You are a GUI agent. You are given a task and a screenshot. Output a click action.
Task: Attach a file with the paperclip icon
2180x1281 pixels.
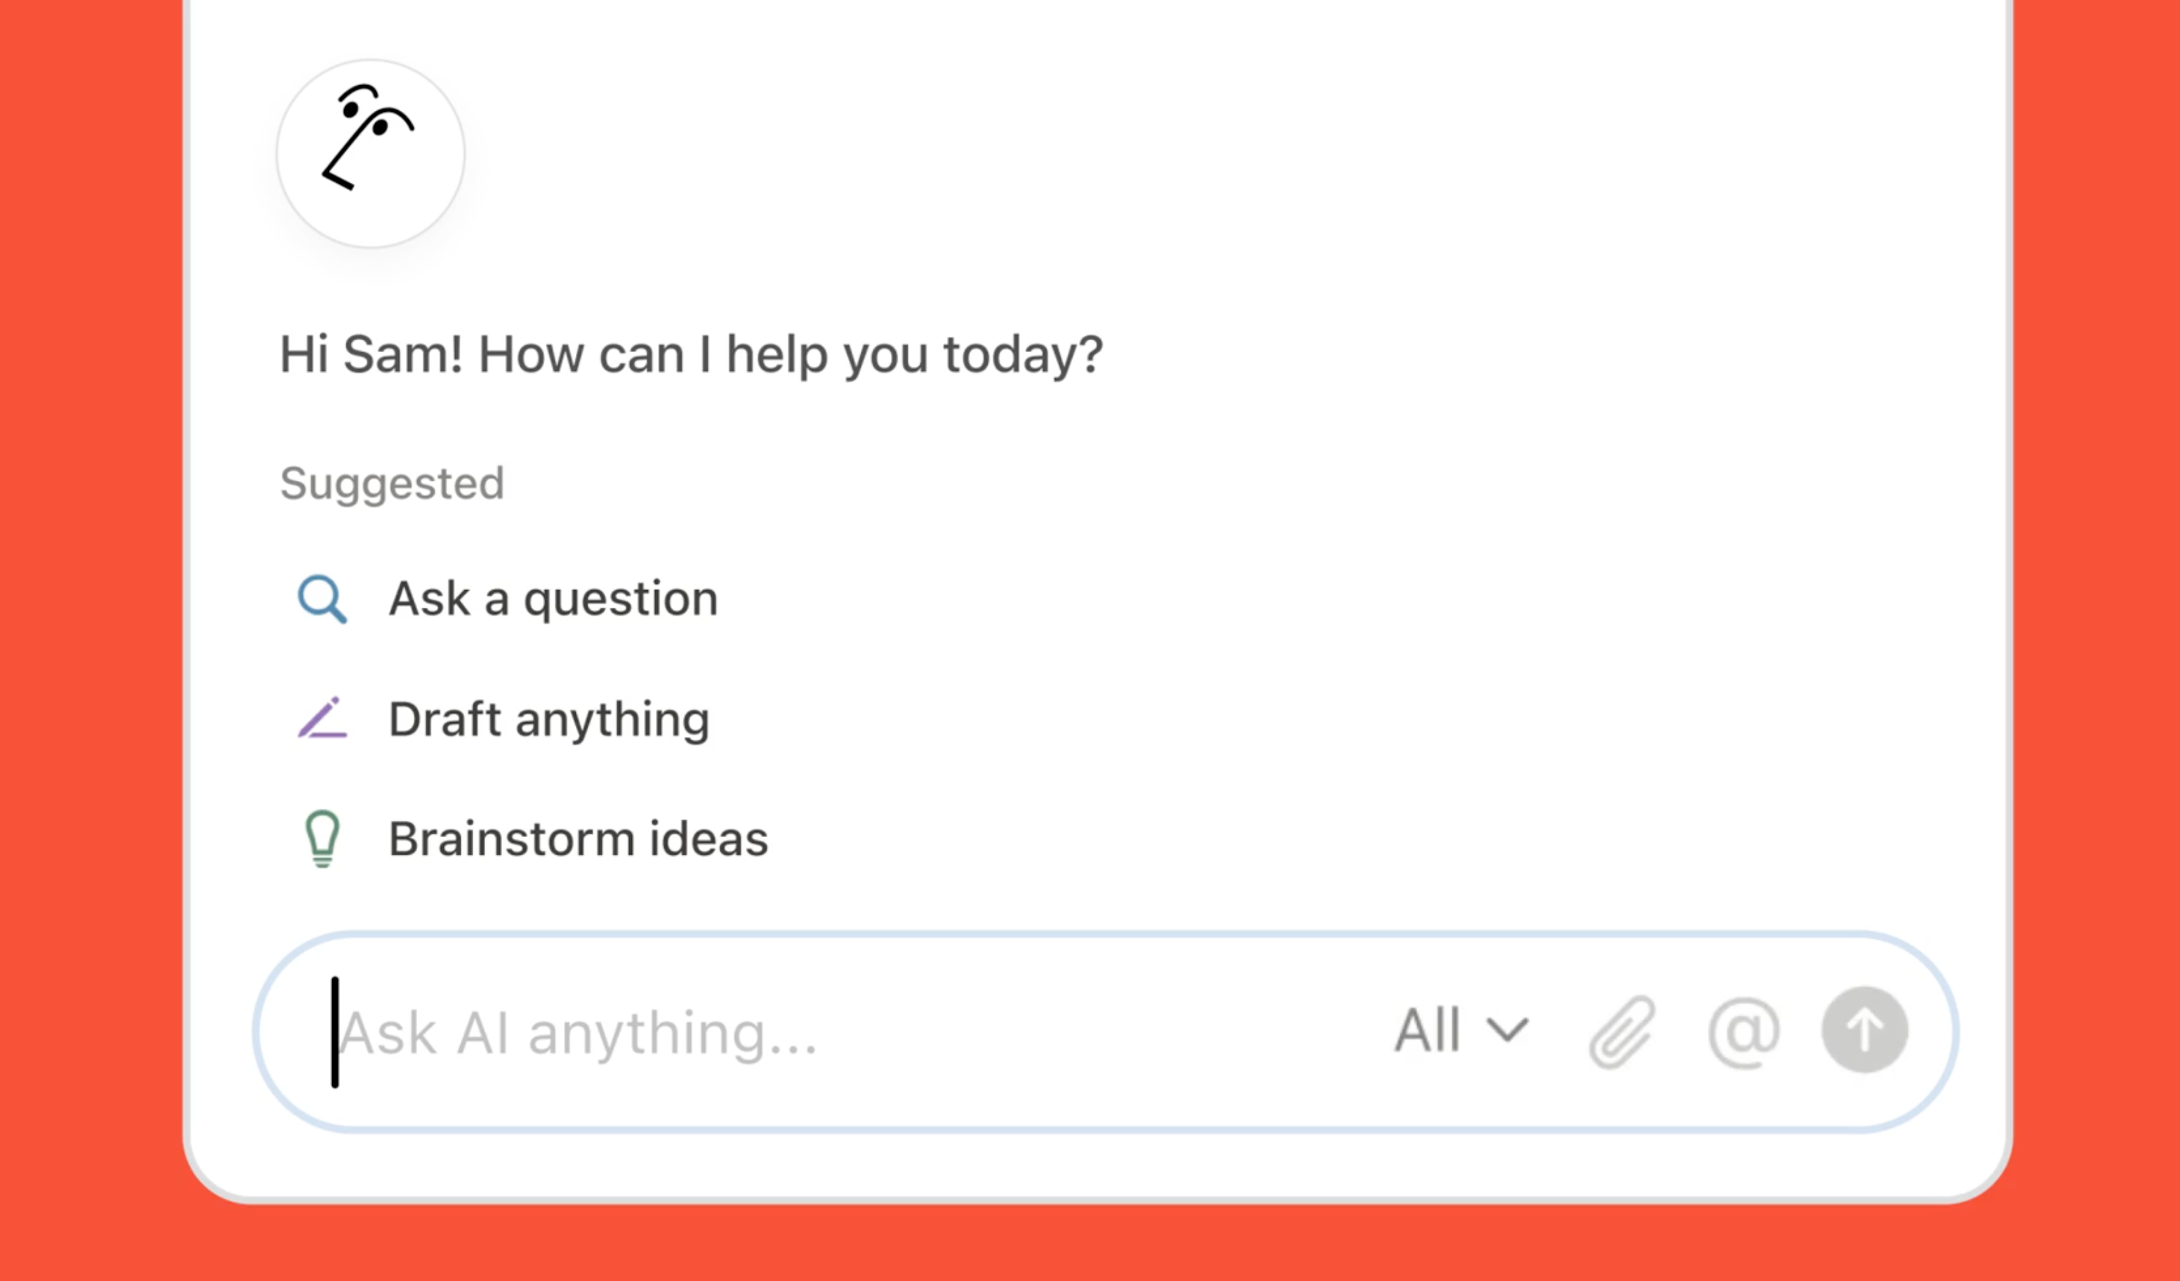[x=1622, y=1031]
